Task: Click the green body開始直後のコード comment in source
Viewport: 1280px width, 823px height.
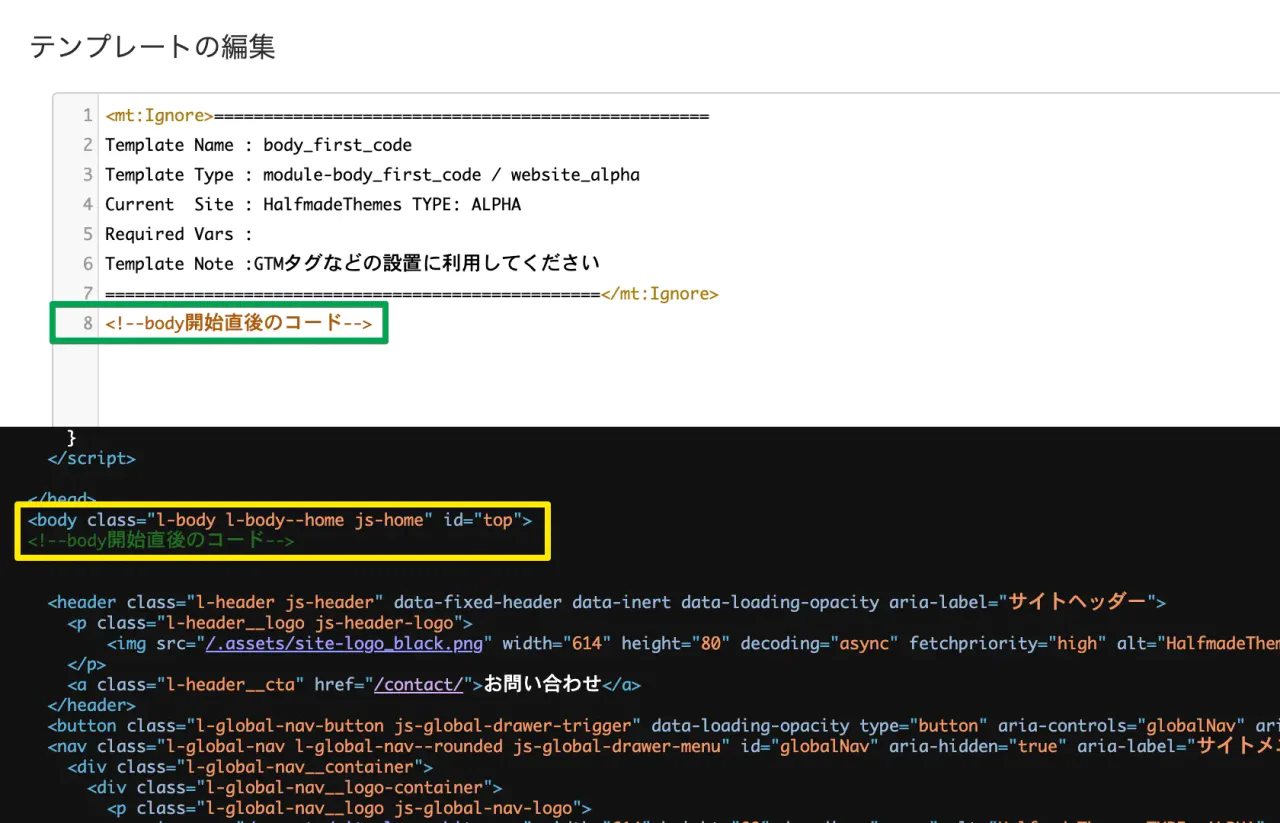Action: tap(161, 541)
